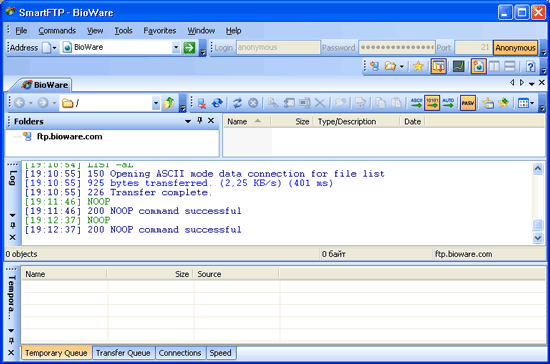Toggle the transfer queue window icon
The height and width of the screenshot is (364, 550).
[438, 66]
